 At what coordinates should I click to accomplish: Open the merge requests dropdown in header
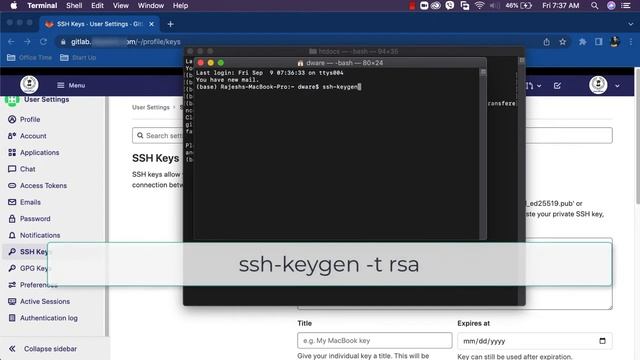533,86
